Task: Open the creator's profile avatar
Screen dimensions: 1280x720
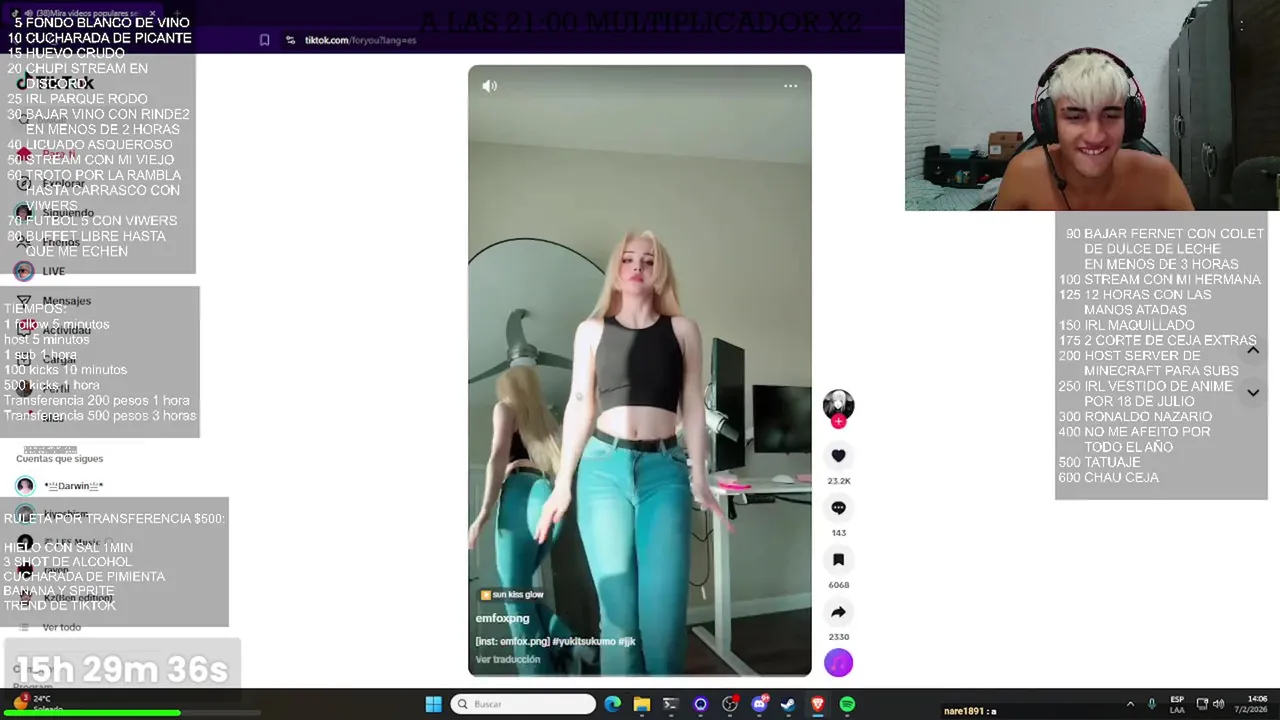Action: [x=838, y=405]
